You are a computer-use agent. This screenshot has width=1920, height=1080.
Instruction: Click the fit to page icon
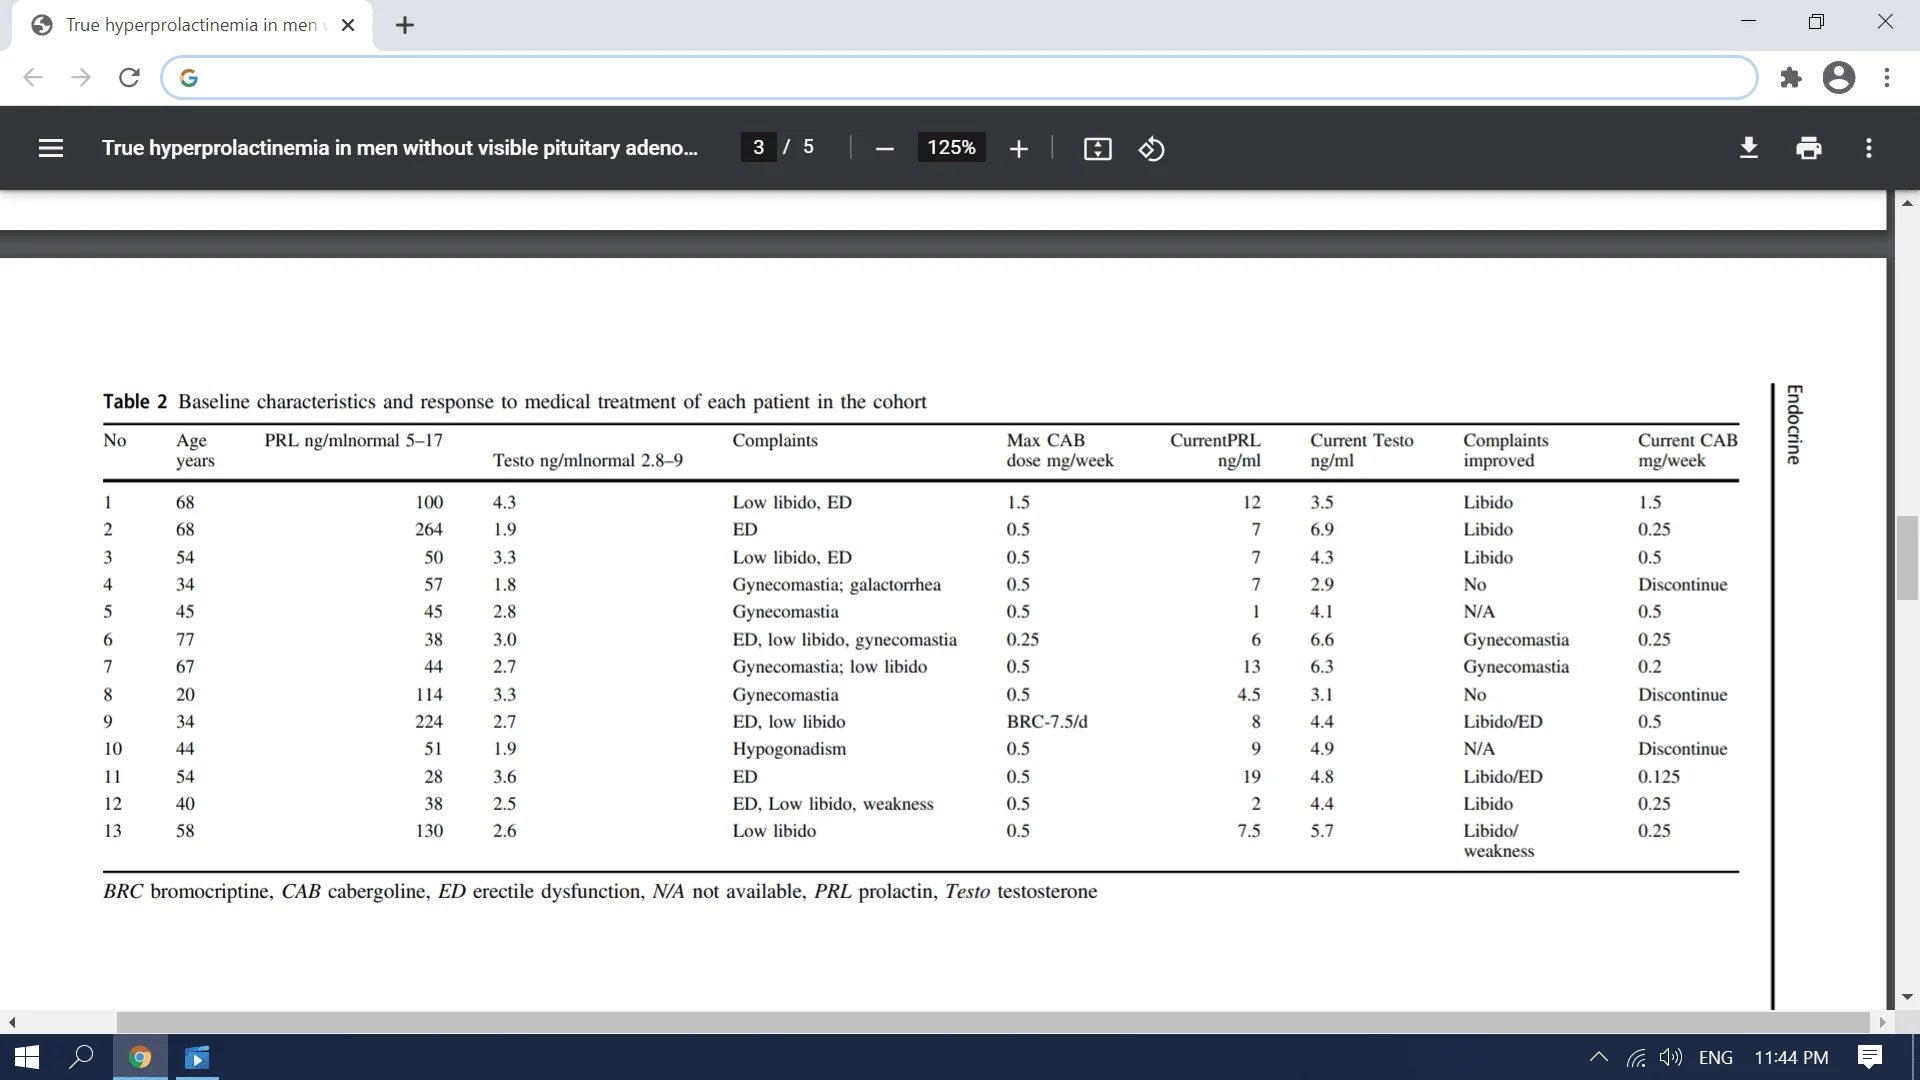pyautogui.click(x=1097, y=149)
